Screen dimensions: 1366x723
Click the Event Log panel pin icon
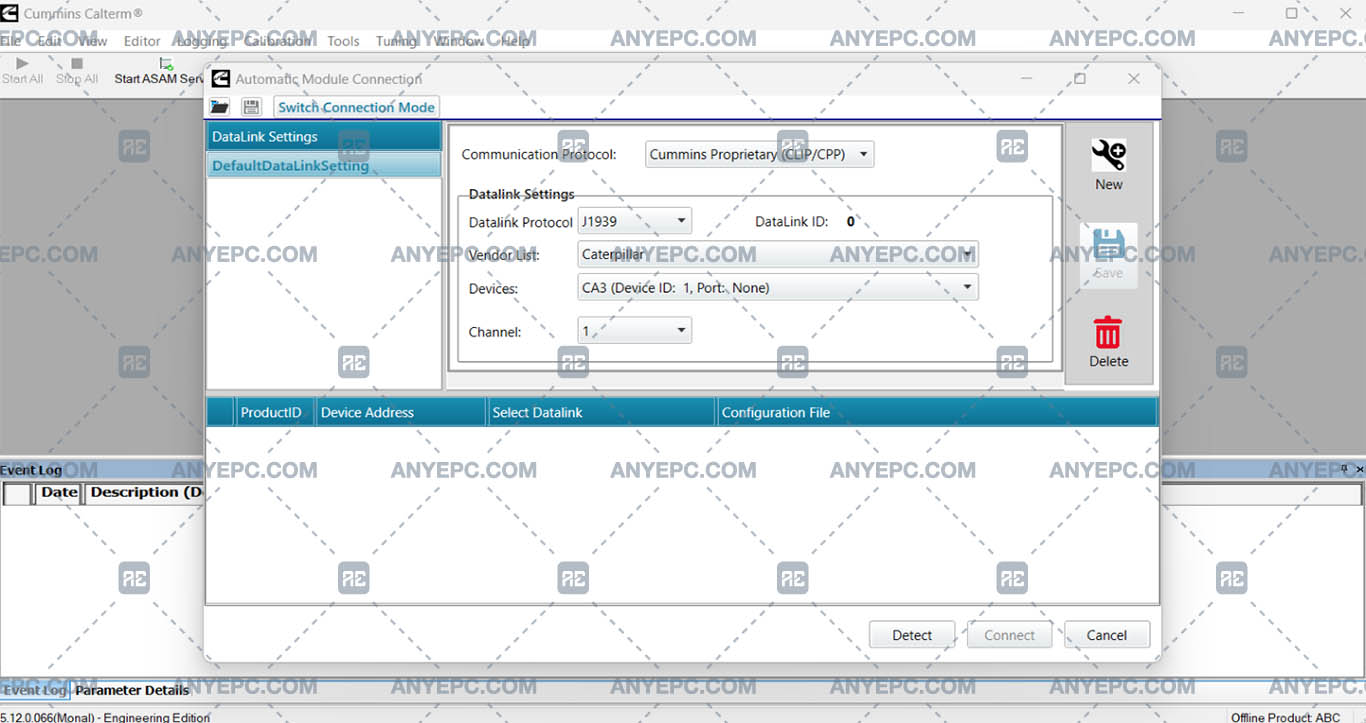click(x=1345, y=469)
